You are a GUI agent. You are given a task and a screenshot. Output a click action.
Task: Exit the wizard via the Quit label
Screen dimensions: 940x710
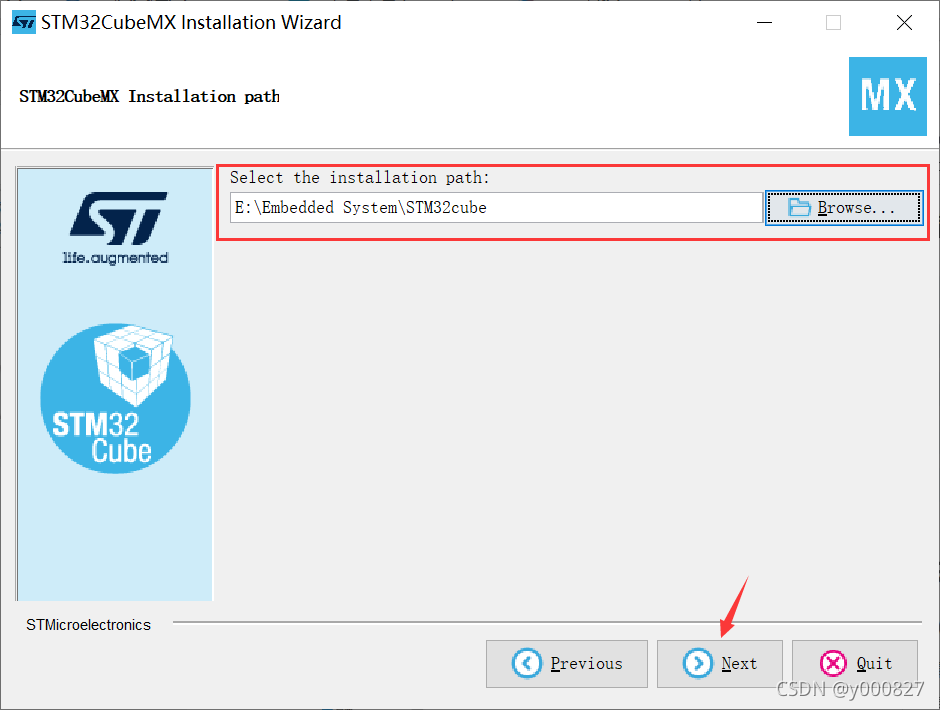[x=874, y=663]
